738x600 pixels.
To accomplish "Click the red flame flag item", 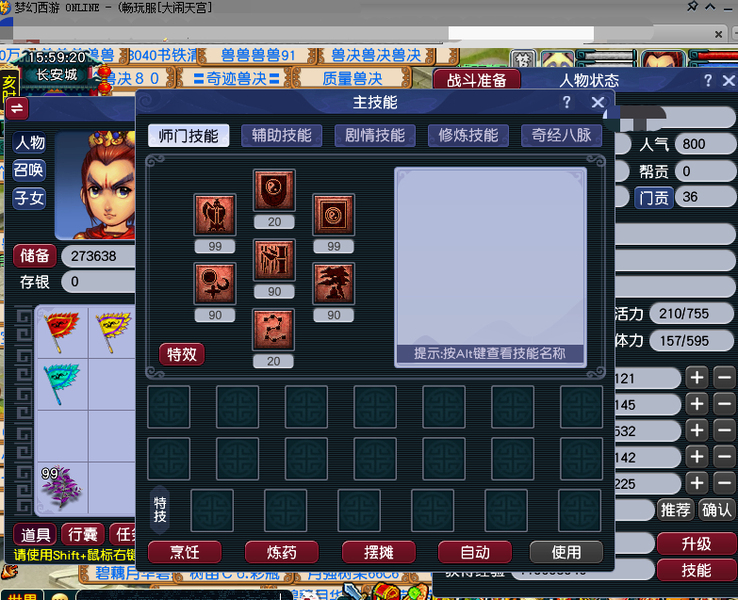I will (x=62, y=331).
